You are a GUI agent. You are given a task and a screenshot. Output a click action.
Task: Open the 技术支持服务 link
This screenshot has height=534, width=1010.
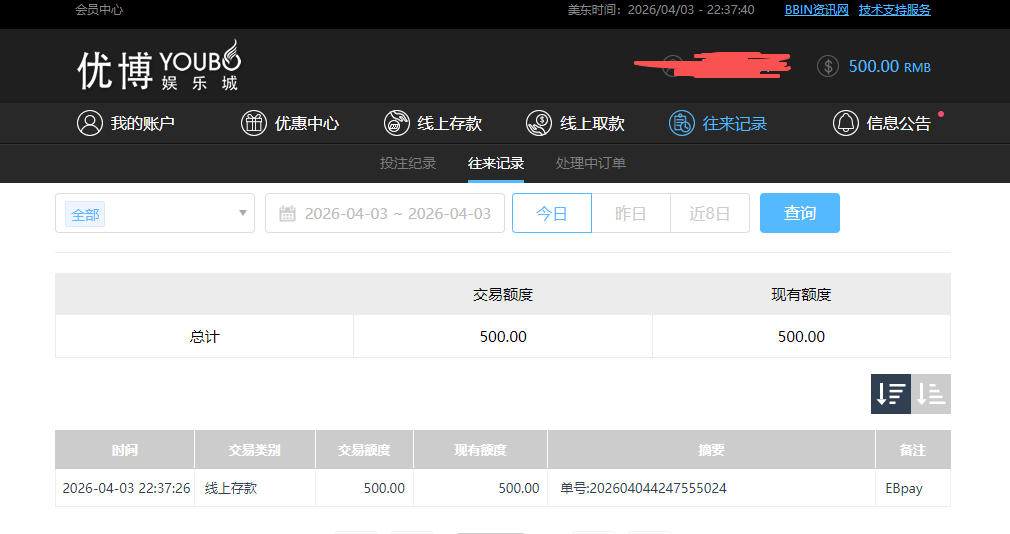894,10
